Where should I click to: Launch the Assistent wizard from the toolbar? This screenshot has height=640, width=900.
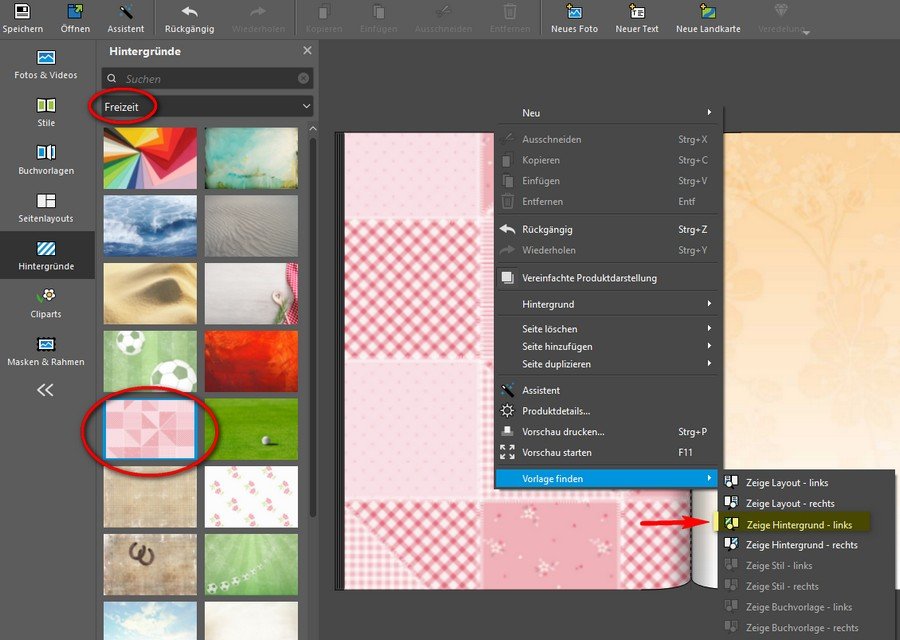pyautogui.click(x=126, y=13)
